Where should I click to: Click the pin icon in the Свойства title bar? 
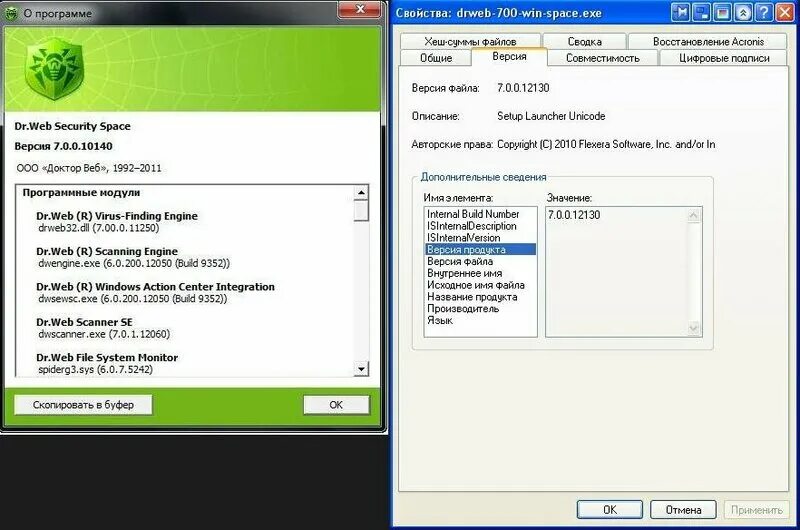(x=681, y=11)
